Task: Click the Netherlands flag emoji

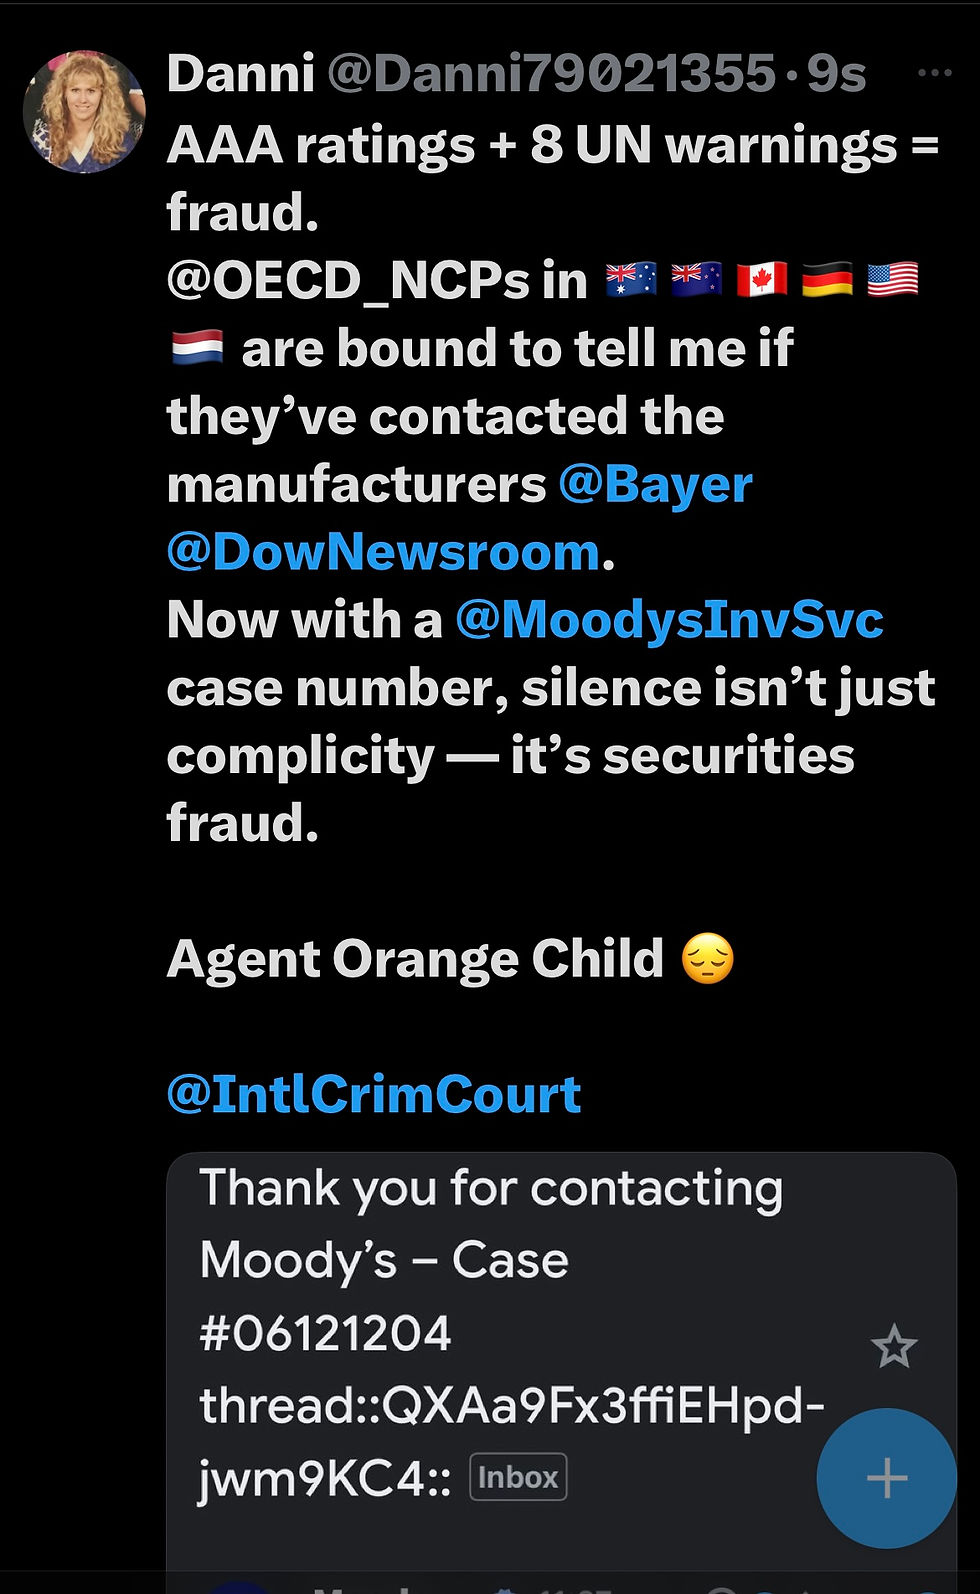Action: point(197,348)
